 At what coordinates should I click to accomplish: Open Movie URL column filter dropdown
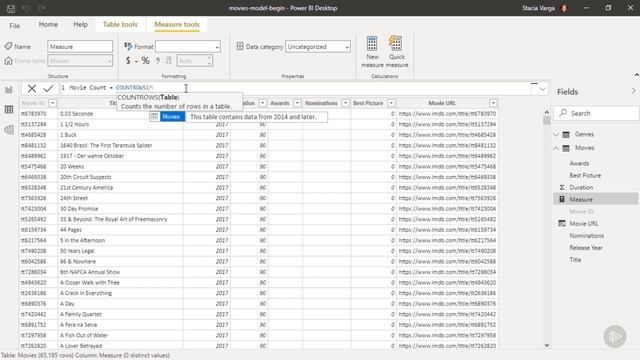click(x=493, y=103)
